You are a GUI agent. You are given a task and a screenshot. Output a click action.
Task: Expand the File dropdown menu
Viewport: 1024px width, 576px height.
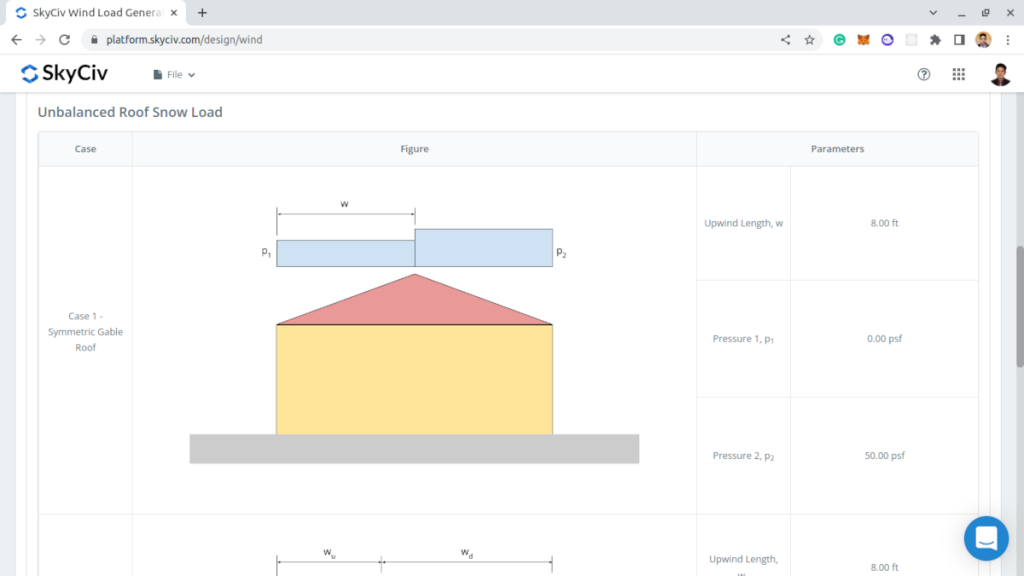(x=172, y=73)
